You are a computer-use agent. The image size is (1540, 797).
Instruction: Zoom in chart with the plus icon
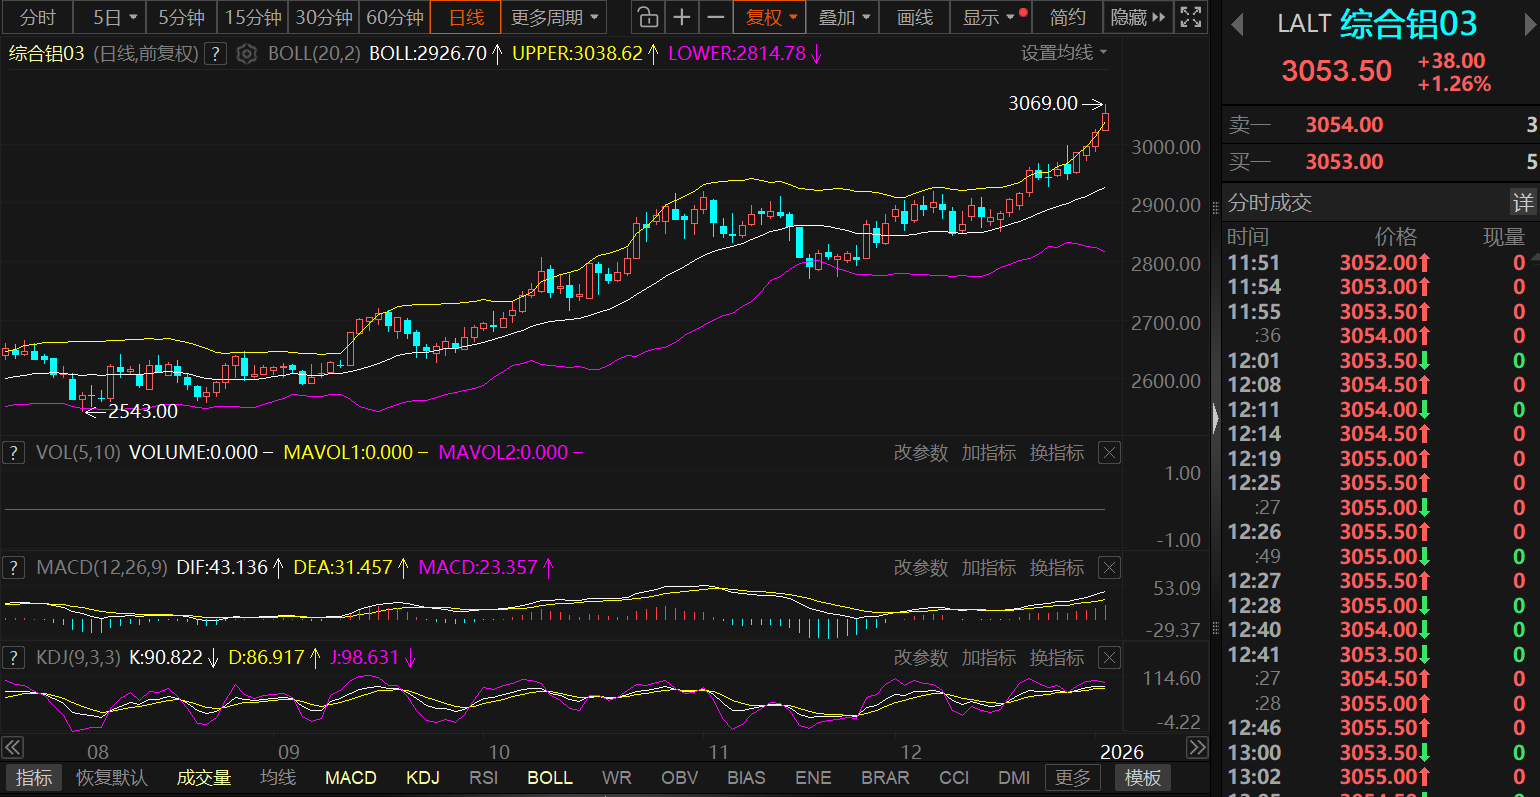tap(682, 17)
